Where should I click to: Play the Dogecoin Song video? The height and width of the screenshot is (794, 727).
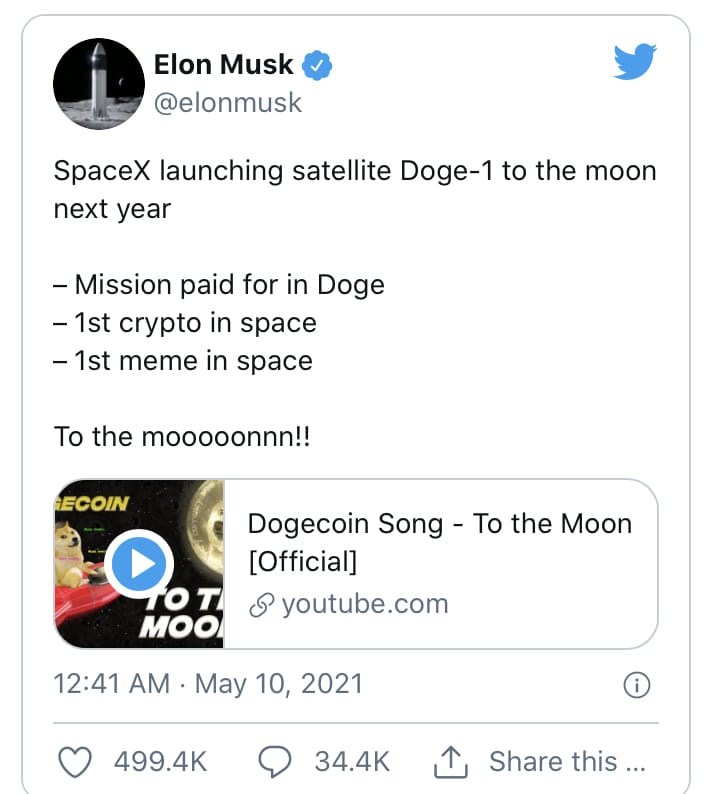pyautogui.click(x=139, y=564)
